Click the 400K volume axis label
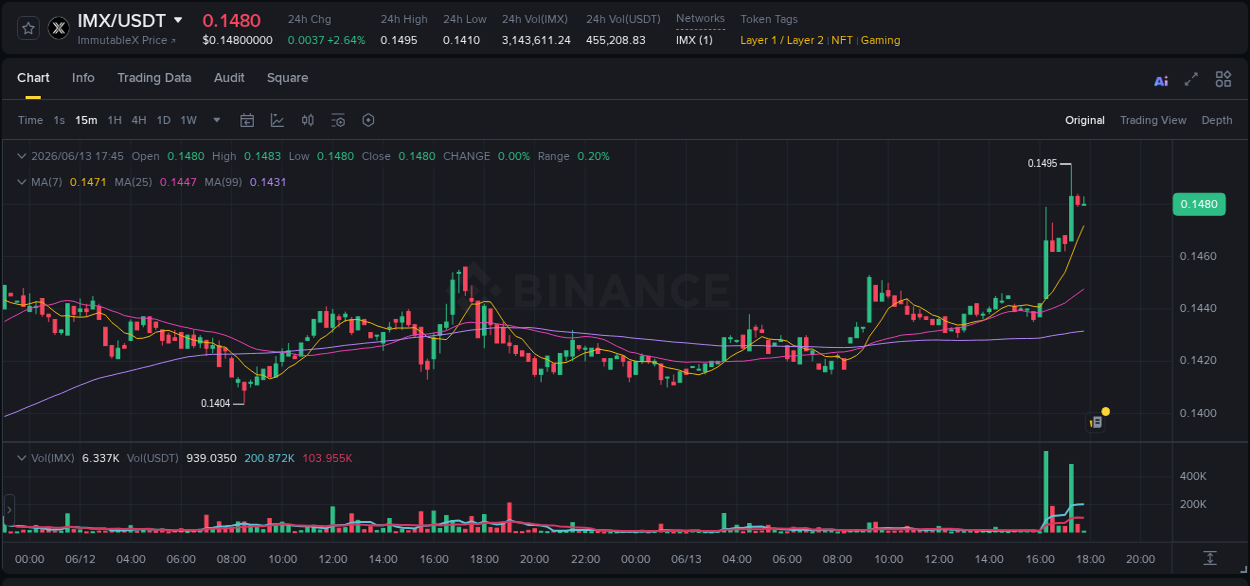Screen dimensions: 1250x586 (1193, 476)
